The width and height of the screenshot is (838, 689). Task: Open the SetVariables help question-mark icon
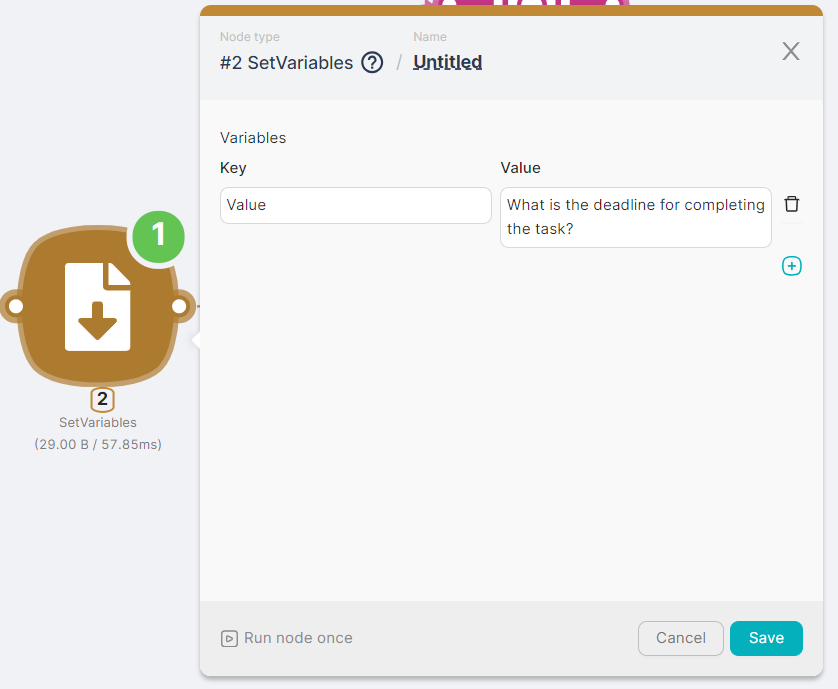[x=372, y=63]
